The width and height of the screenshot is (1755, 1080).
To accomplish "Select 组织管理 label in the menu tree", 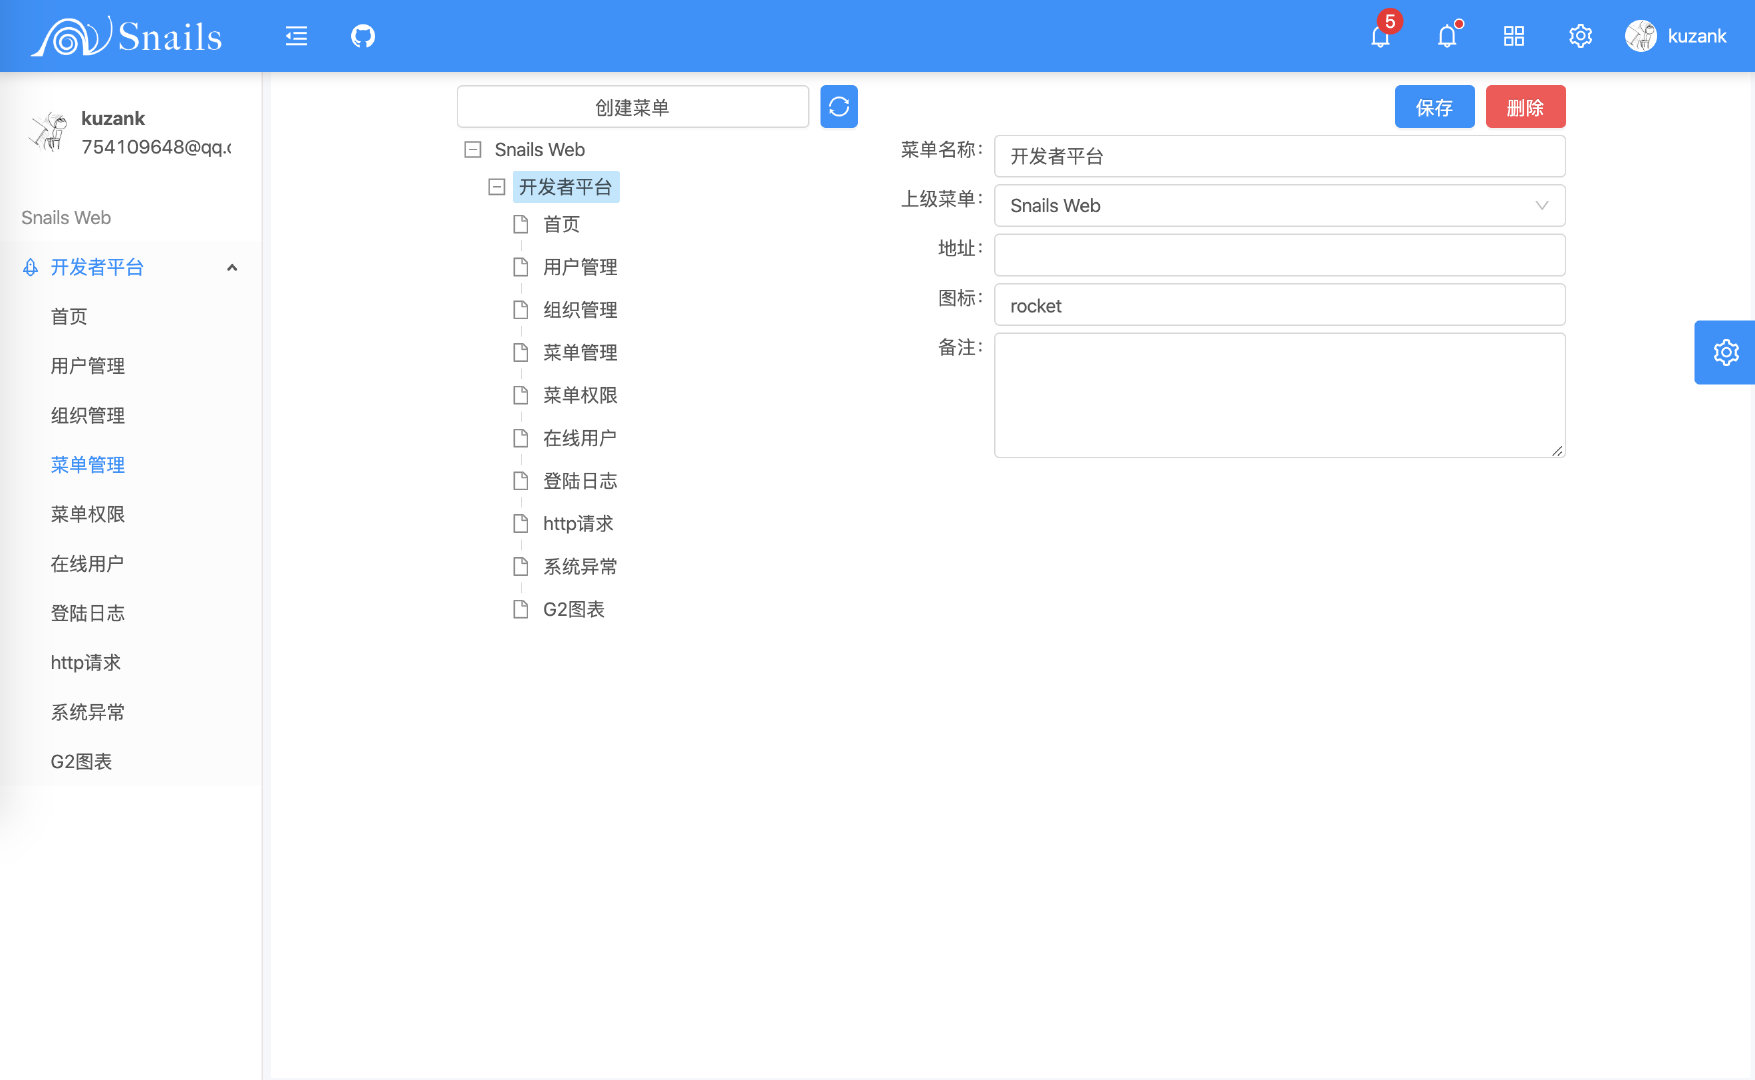I will pos(580,310).
